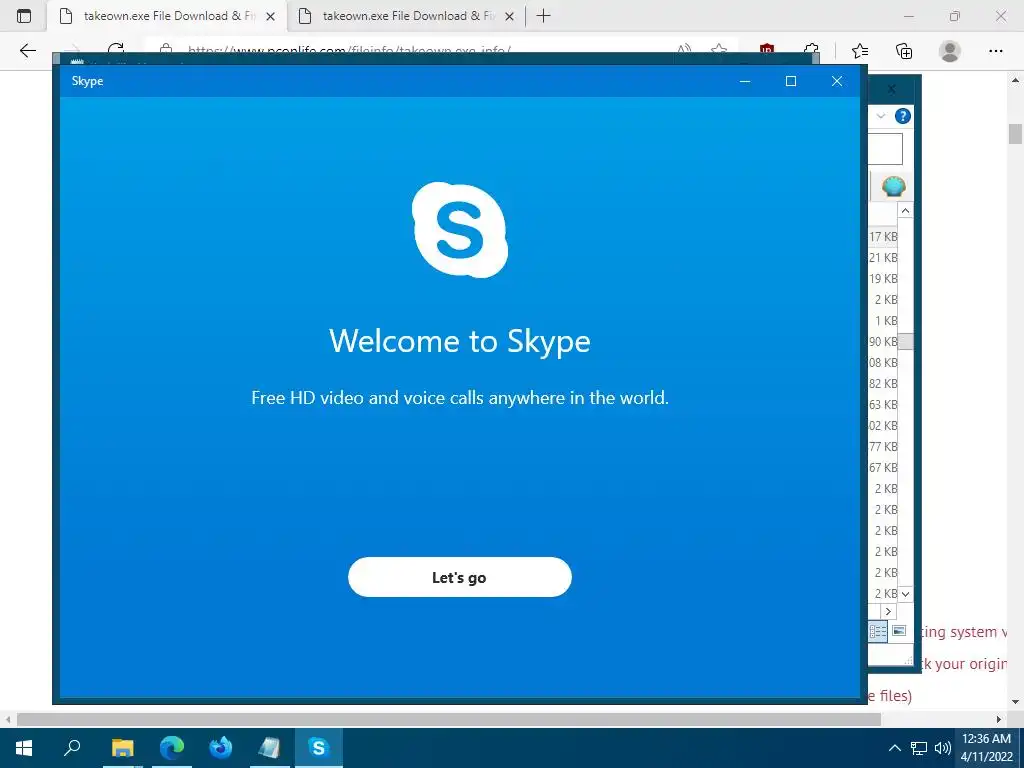Click the Let's go button in Skype
Image resolution: width=1024 pixels, height=768 pixels.
tap(460, 577)
